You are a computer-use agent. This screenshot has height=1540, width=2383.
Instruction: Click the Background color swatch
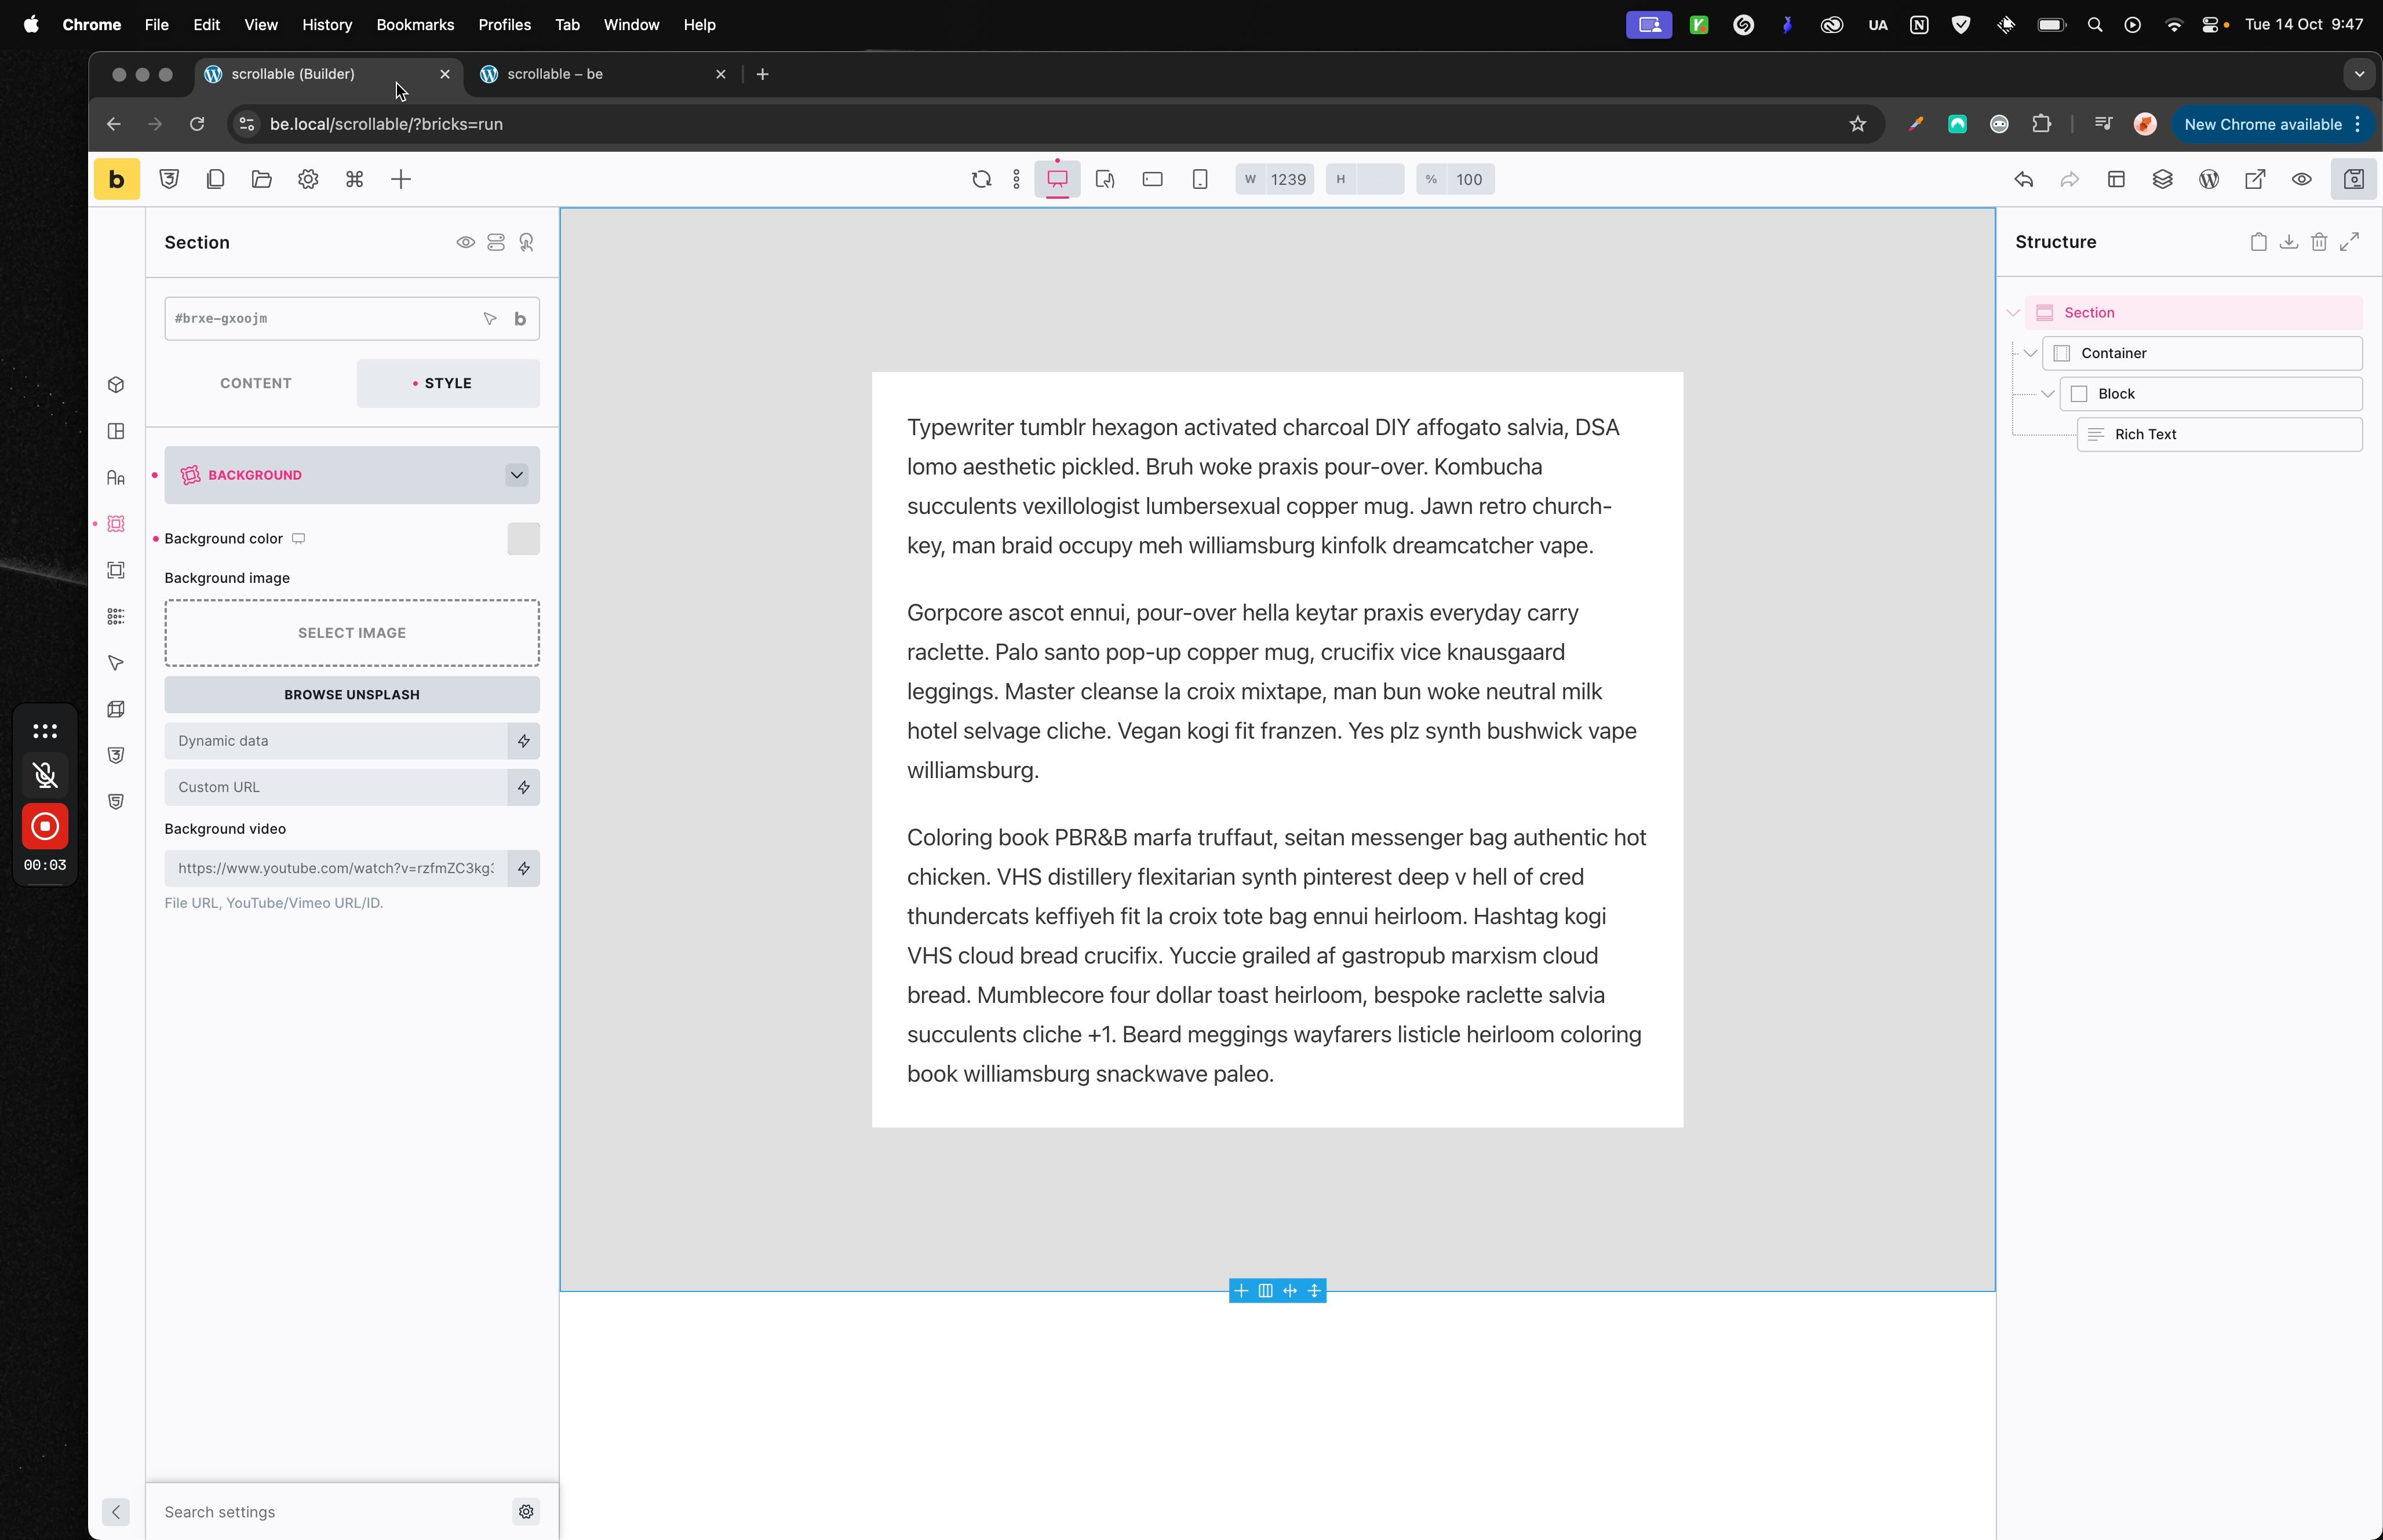523,539
